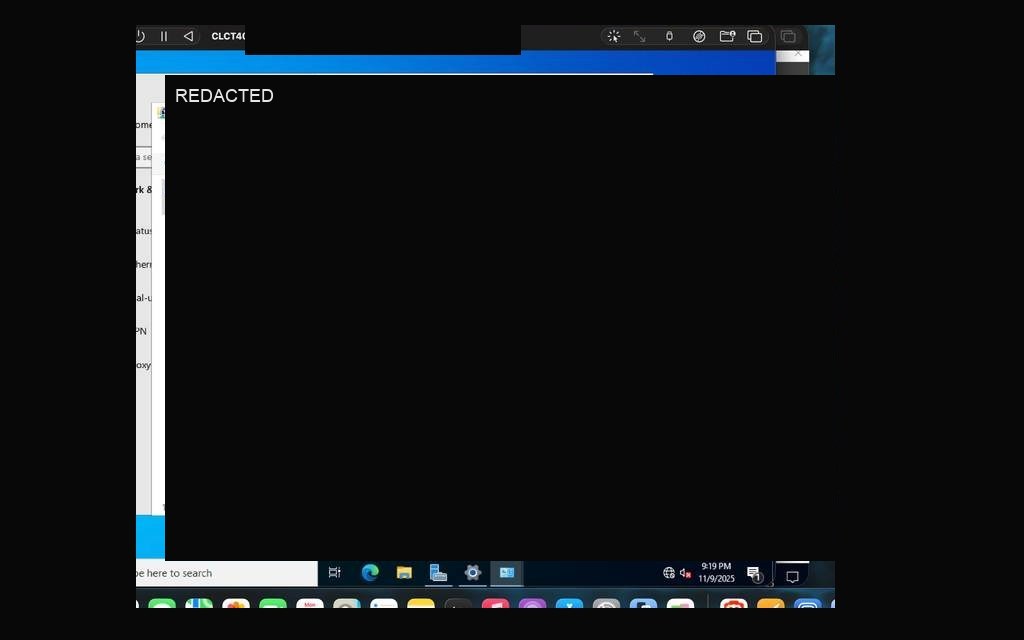
Task: Go to Home in Settings sidebar
Action: (x=144, y=125)
